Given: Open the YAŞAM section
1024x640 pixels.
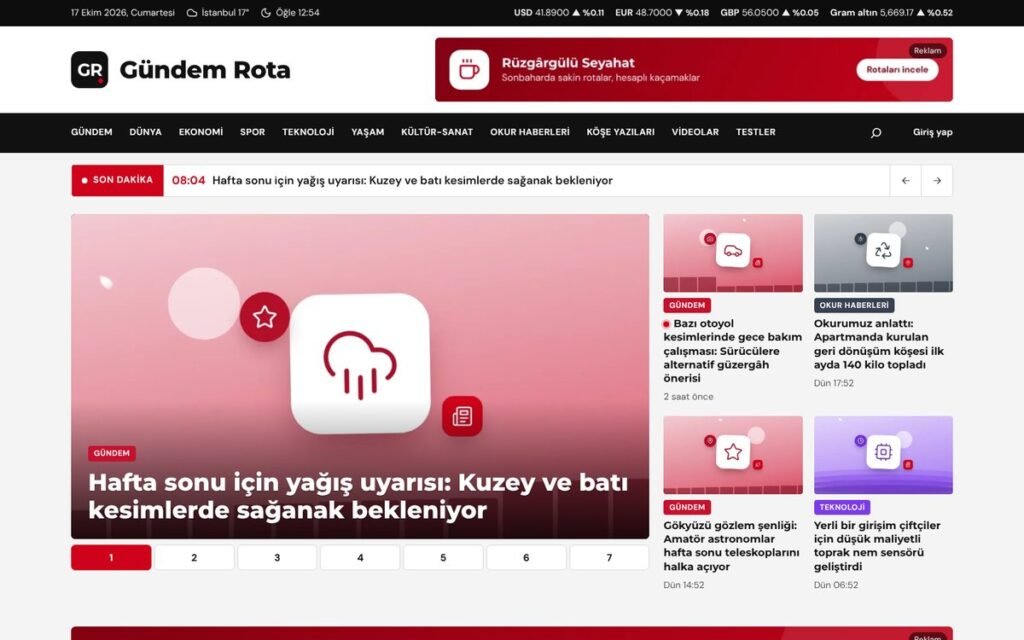Looking at the screenshot, I should click(368, 132).
